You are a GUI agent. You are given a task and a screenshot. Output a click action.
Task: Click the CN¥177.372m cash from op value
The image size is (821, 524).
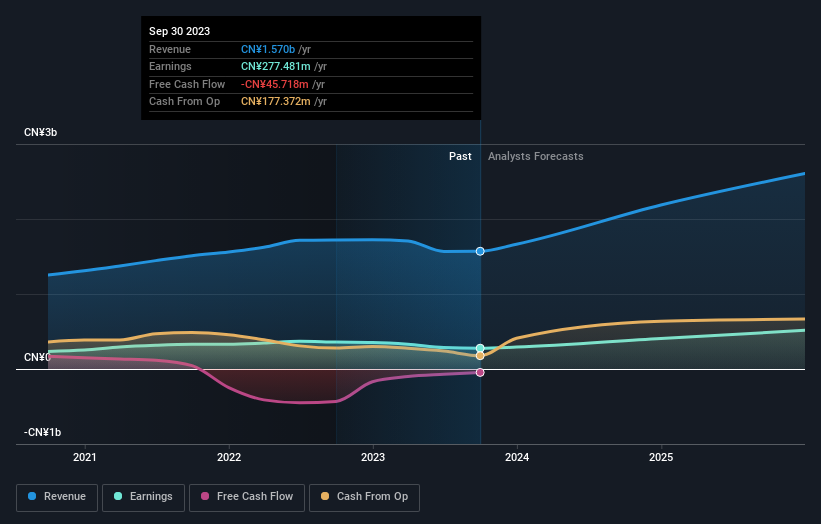coord(276,102)
